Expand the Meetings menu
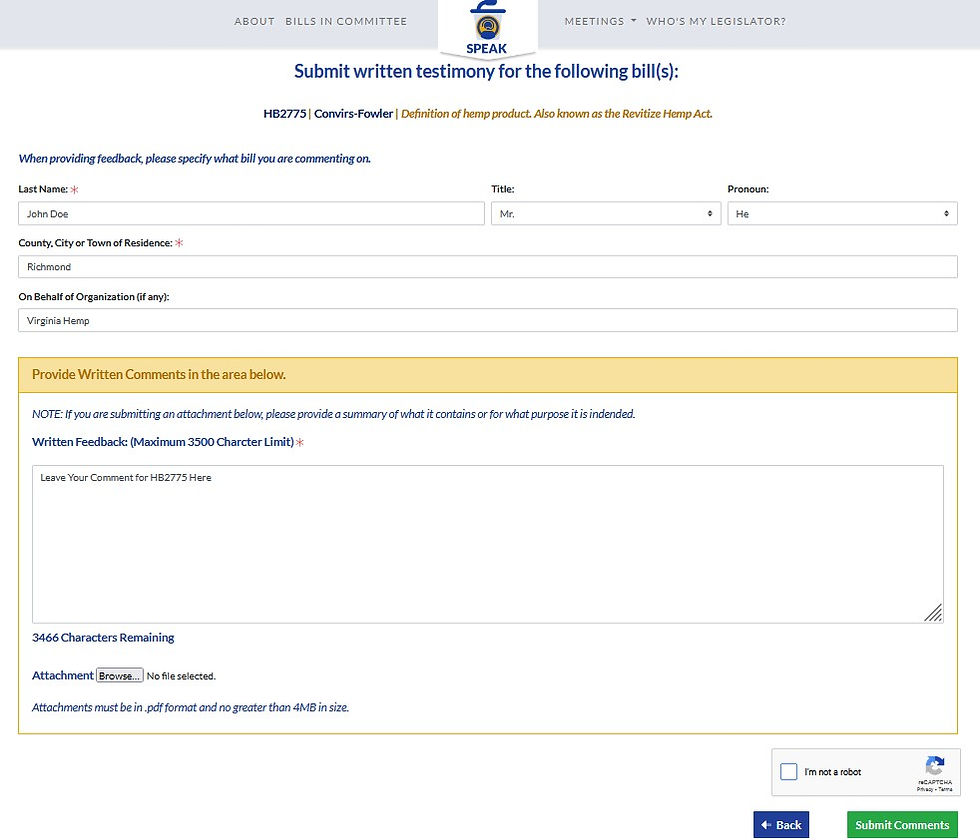 (x=600, y=21)
